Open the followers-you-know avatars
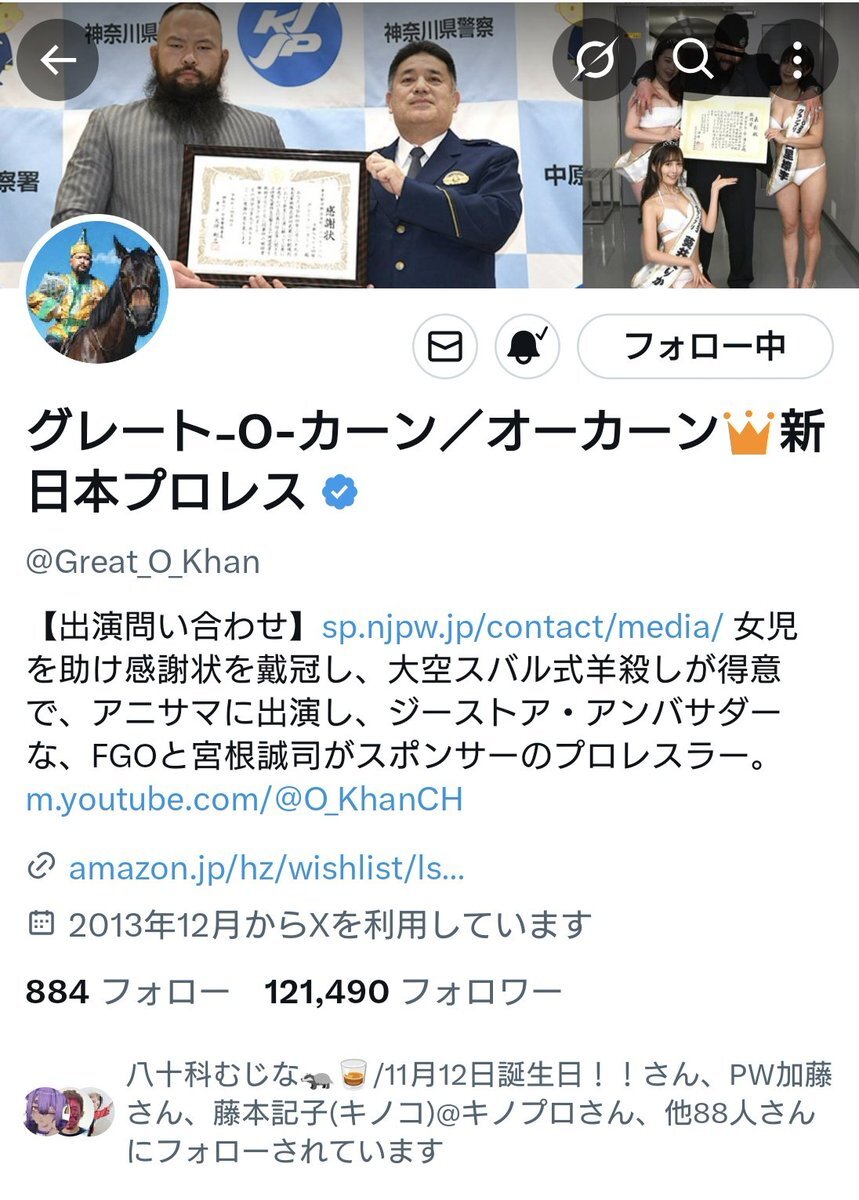 point(67,1112)
